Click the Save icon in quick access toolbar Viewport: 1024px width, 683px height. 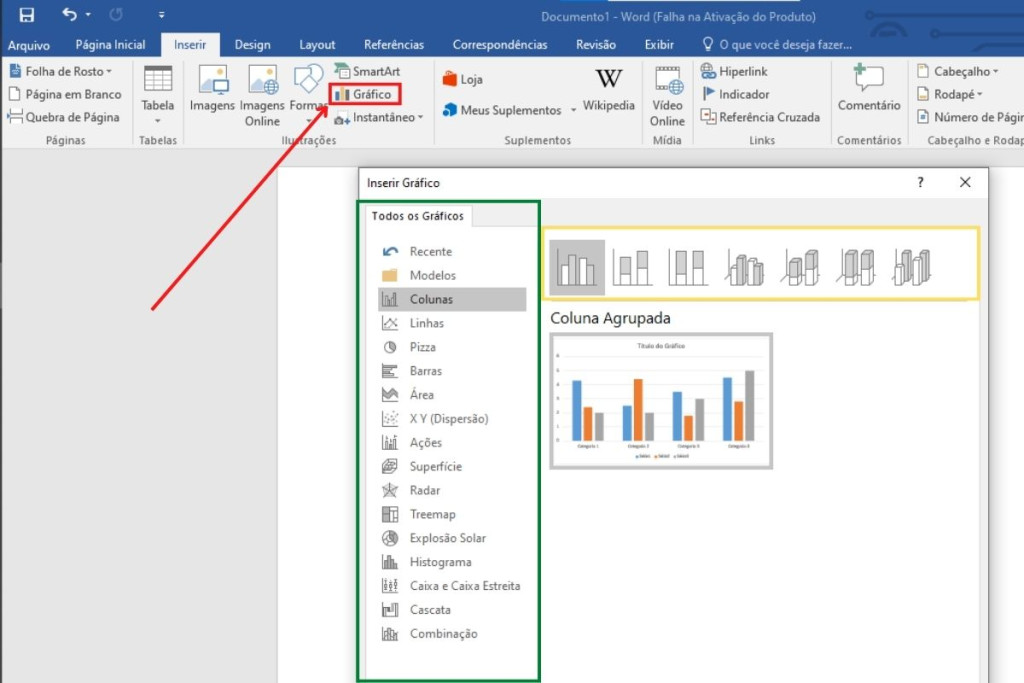pos(27,15)
